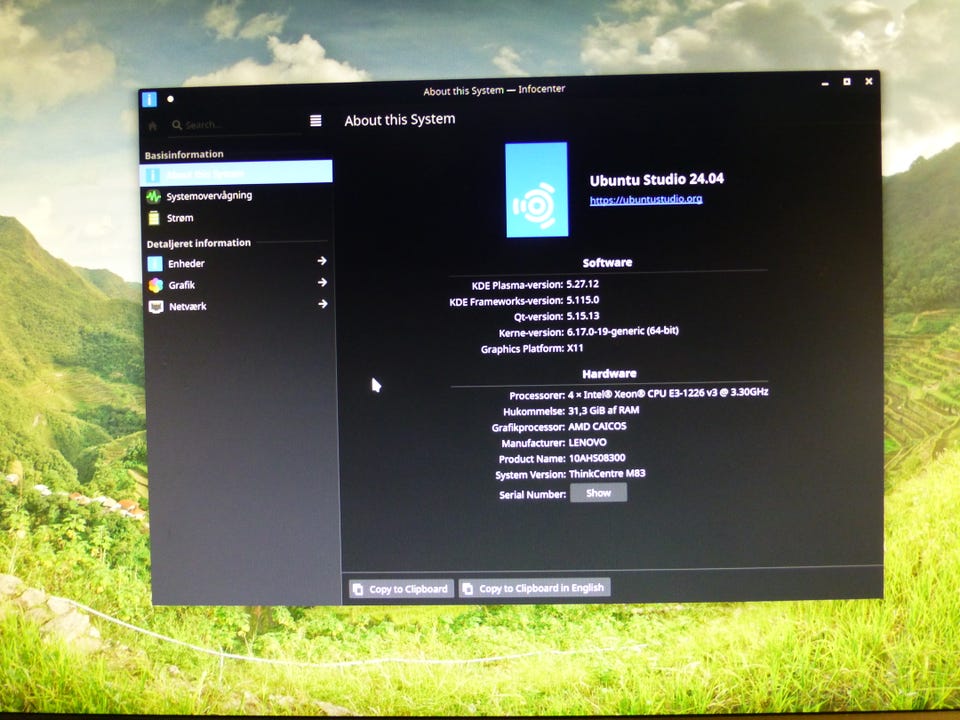Select the Systemovervågning entry
The width and height of the screenshot is (960, 720).
(x=238, y=196)
